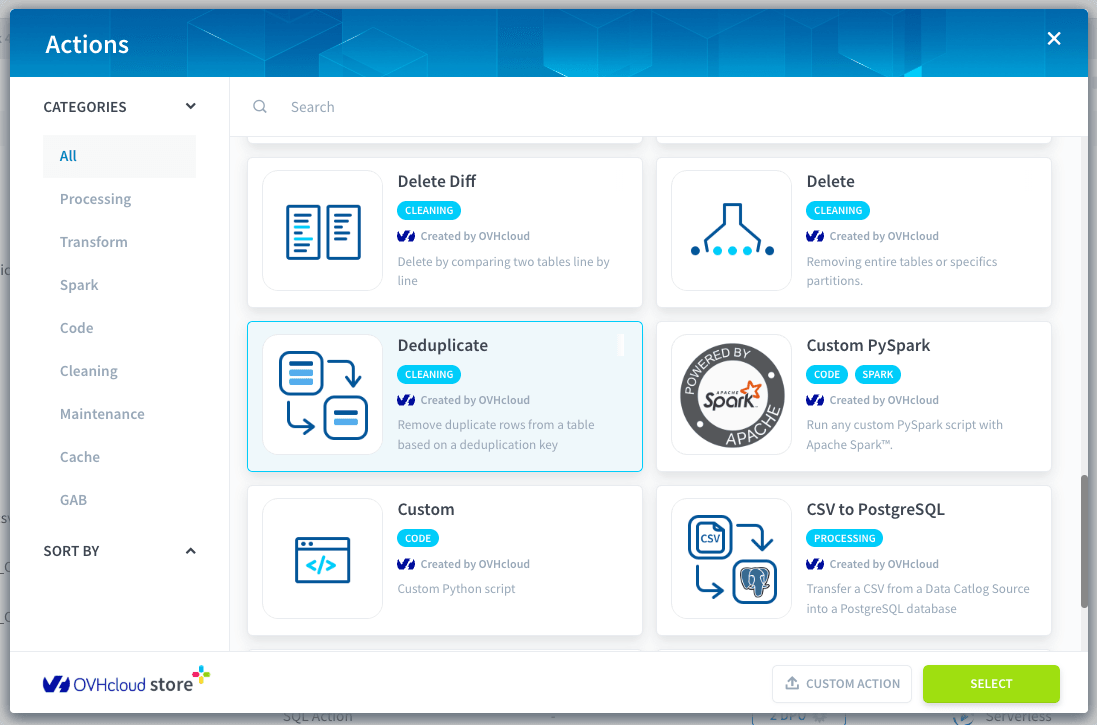Click the upload icon in Custom Action button
The width and height of the screenshot is (1097, 725).
(x=792, y=683)
